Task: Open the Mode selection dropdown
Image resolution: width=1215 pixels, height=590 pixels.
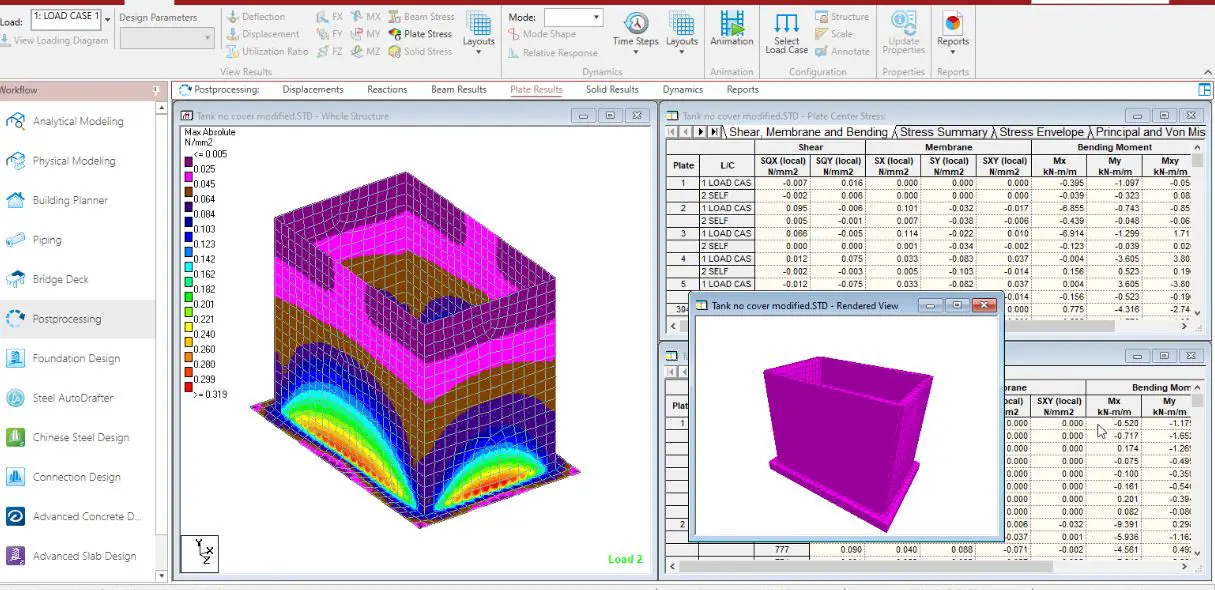Action: pyautogui.click(x=598, y=16)
